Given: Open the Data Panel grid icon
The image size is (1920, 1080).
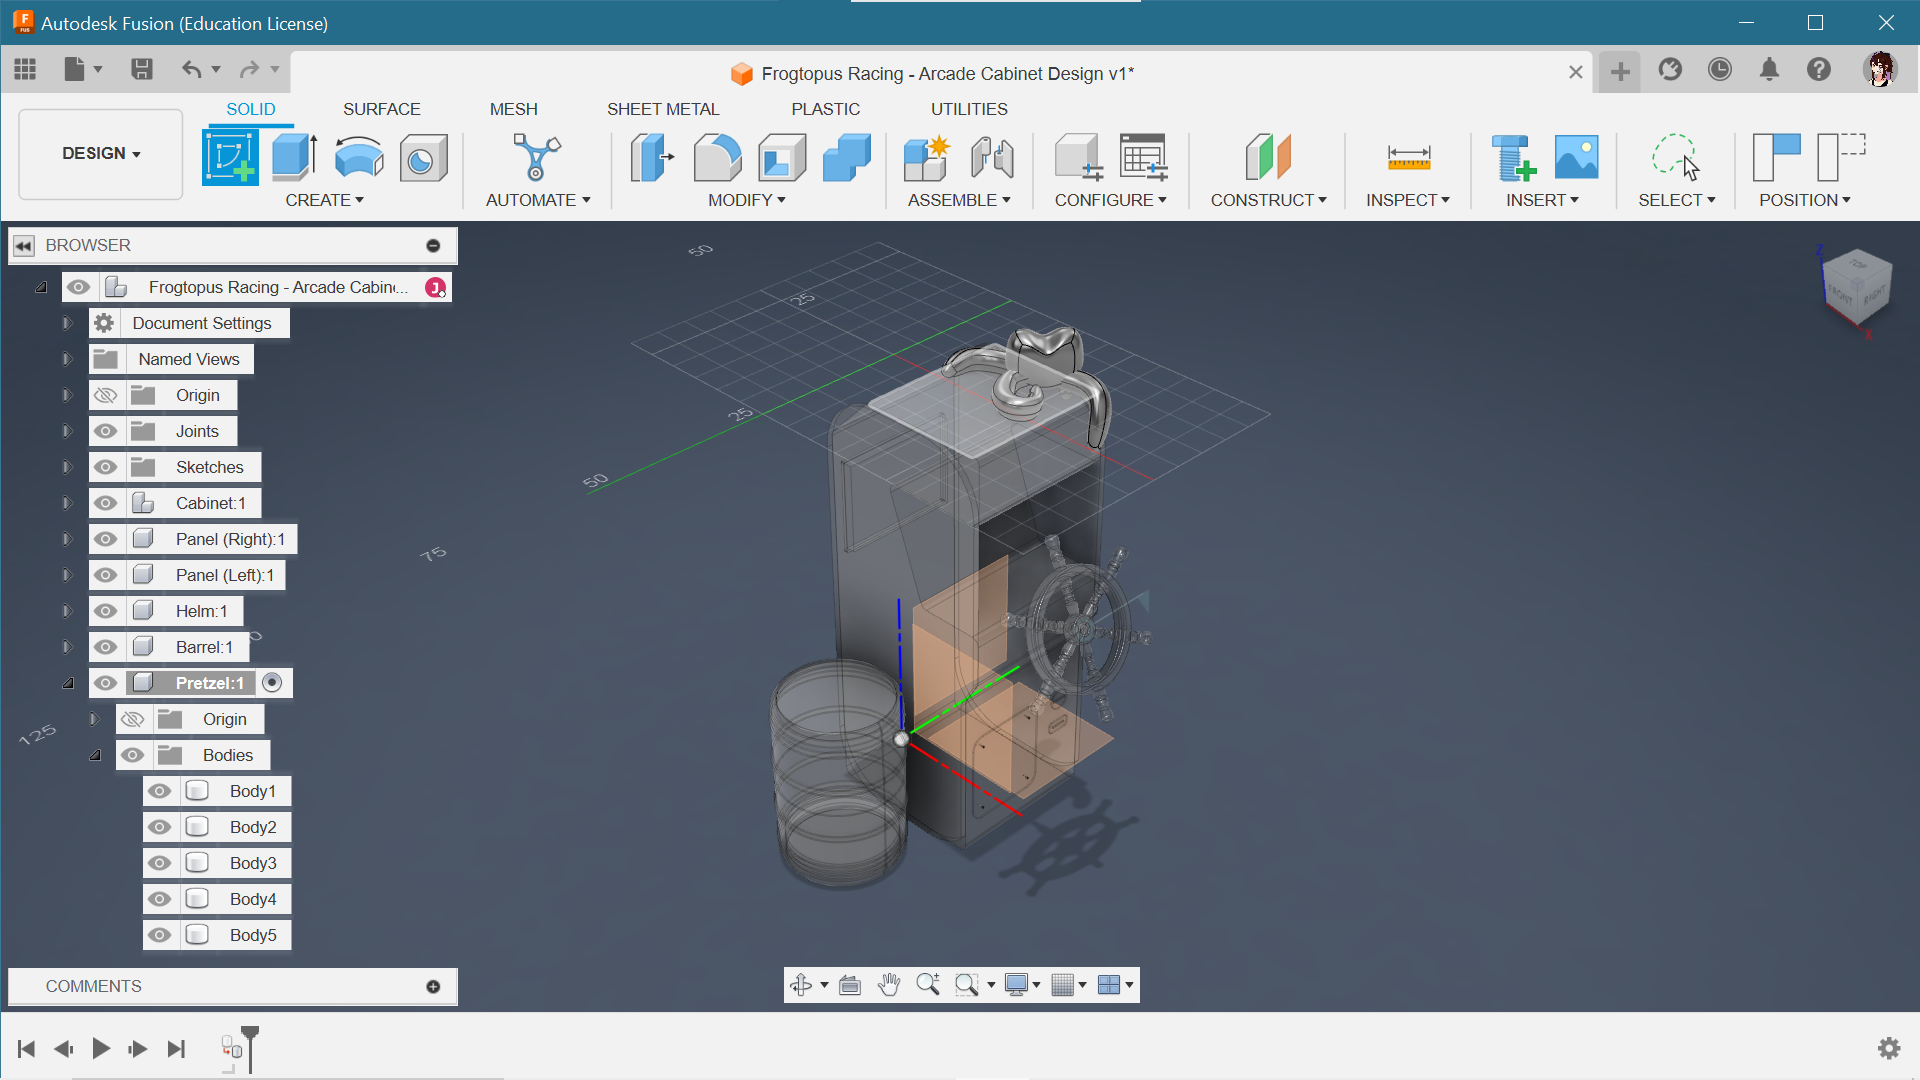Looking at the screenshot, I should pyautogui.click(x=25, y=69).
